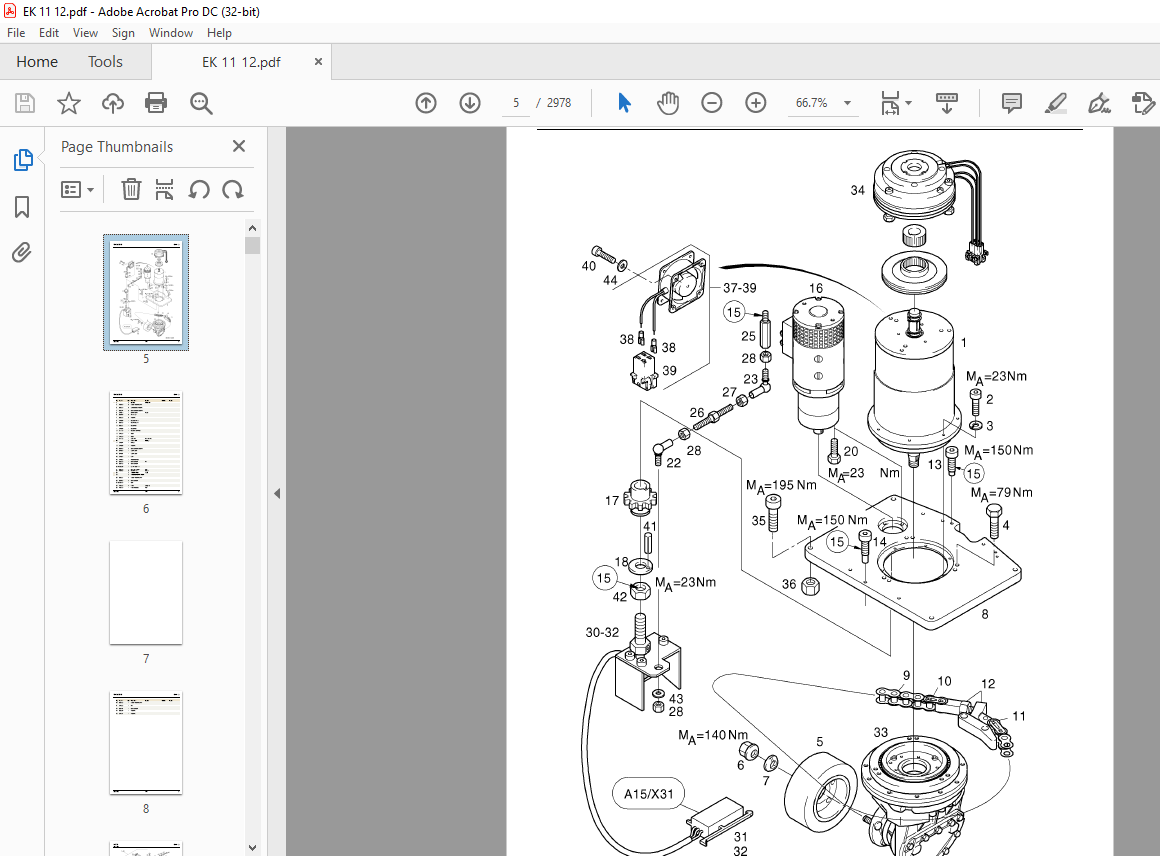
Task: Activate the Hand pan tool
Action: [668, 103]
